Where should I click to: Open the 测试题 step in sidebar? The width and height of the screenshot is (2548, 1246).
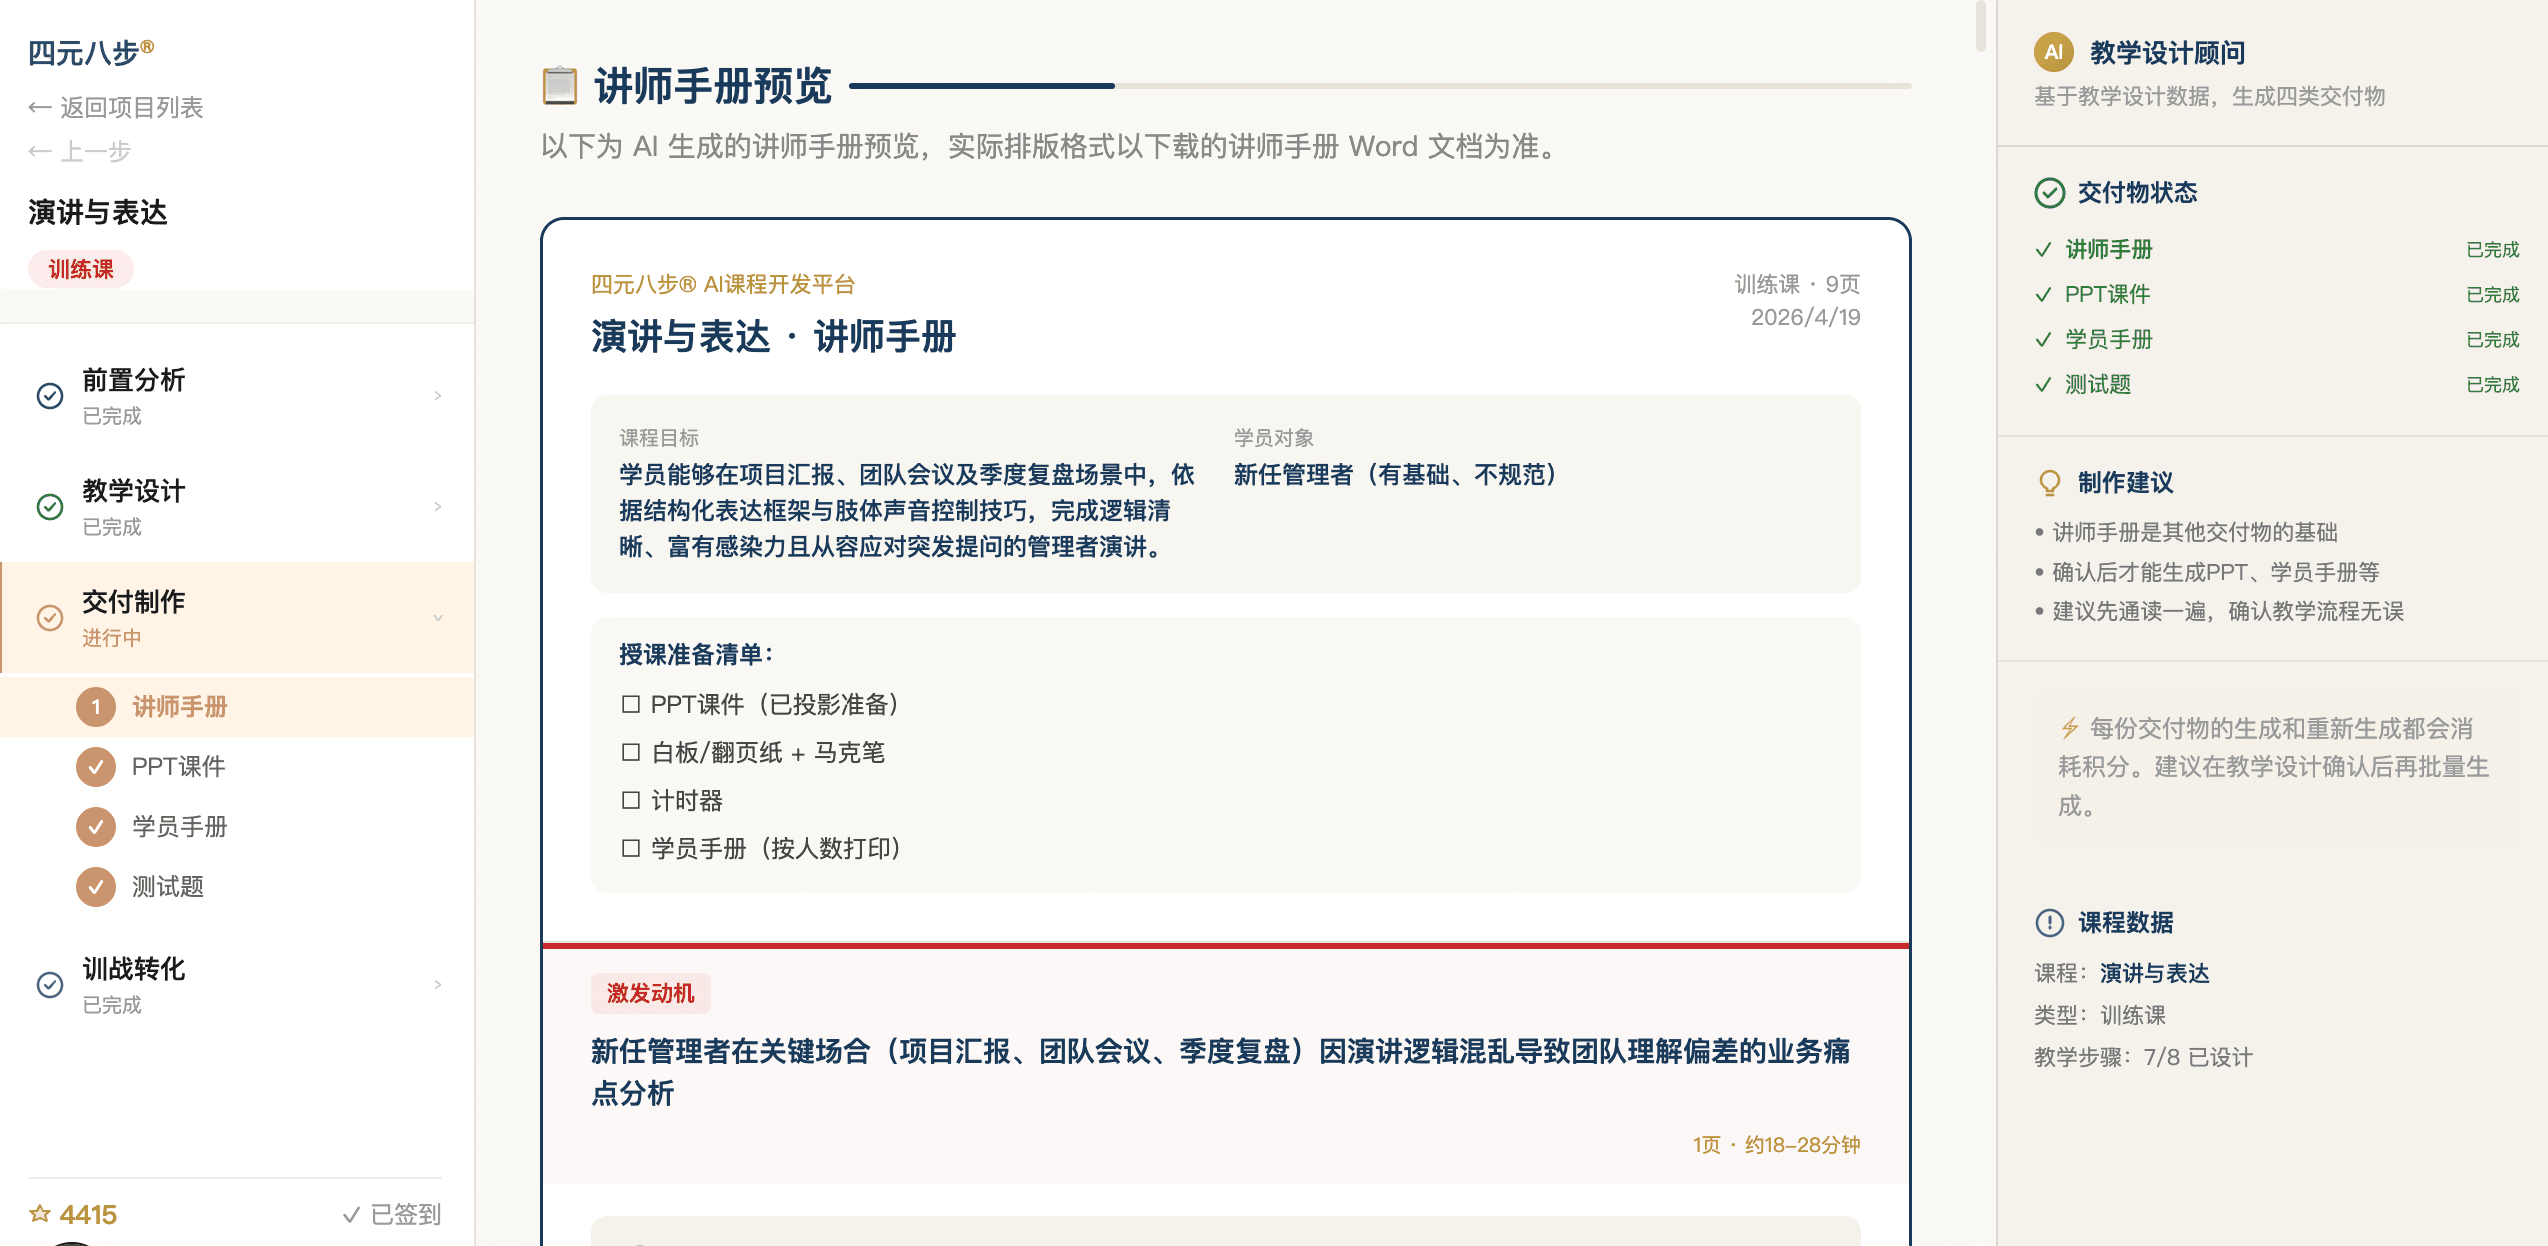point(170,887)
